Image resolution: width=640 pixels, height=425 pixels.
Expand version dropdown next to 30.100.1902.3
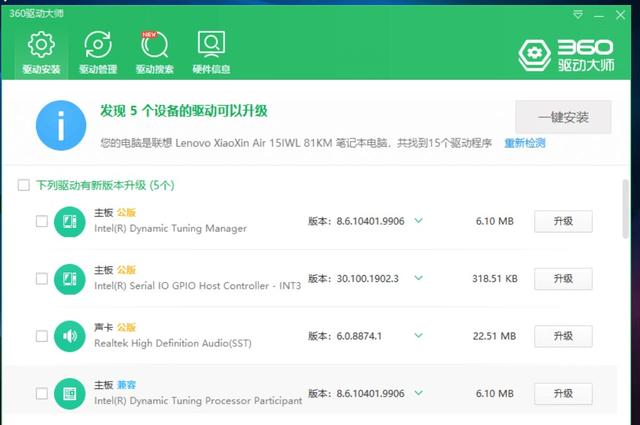pyautogui.click(x=418, y=278)
